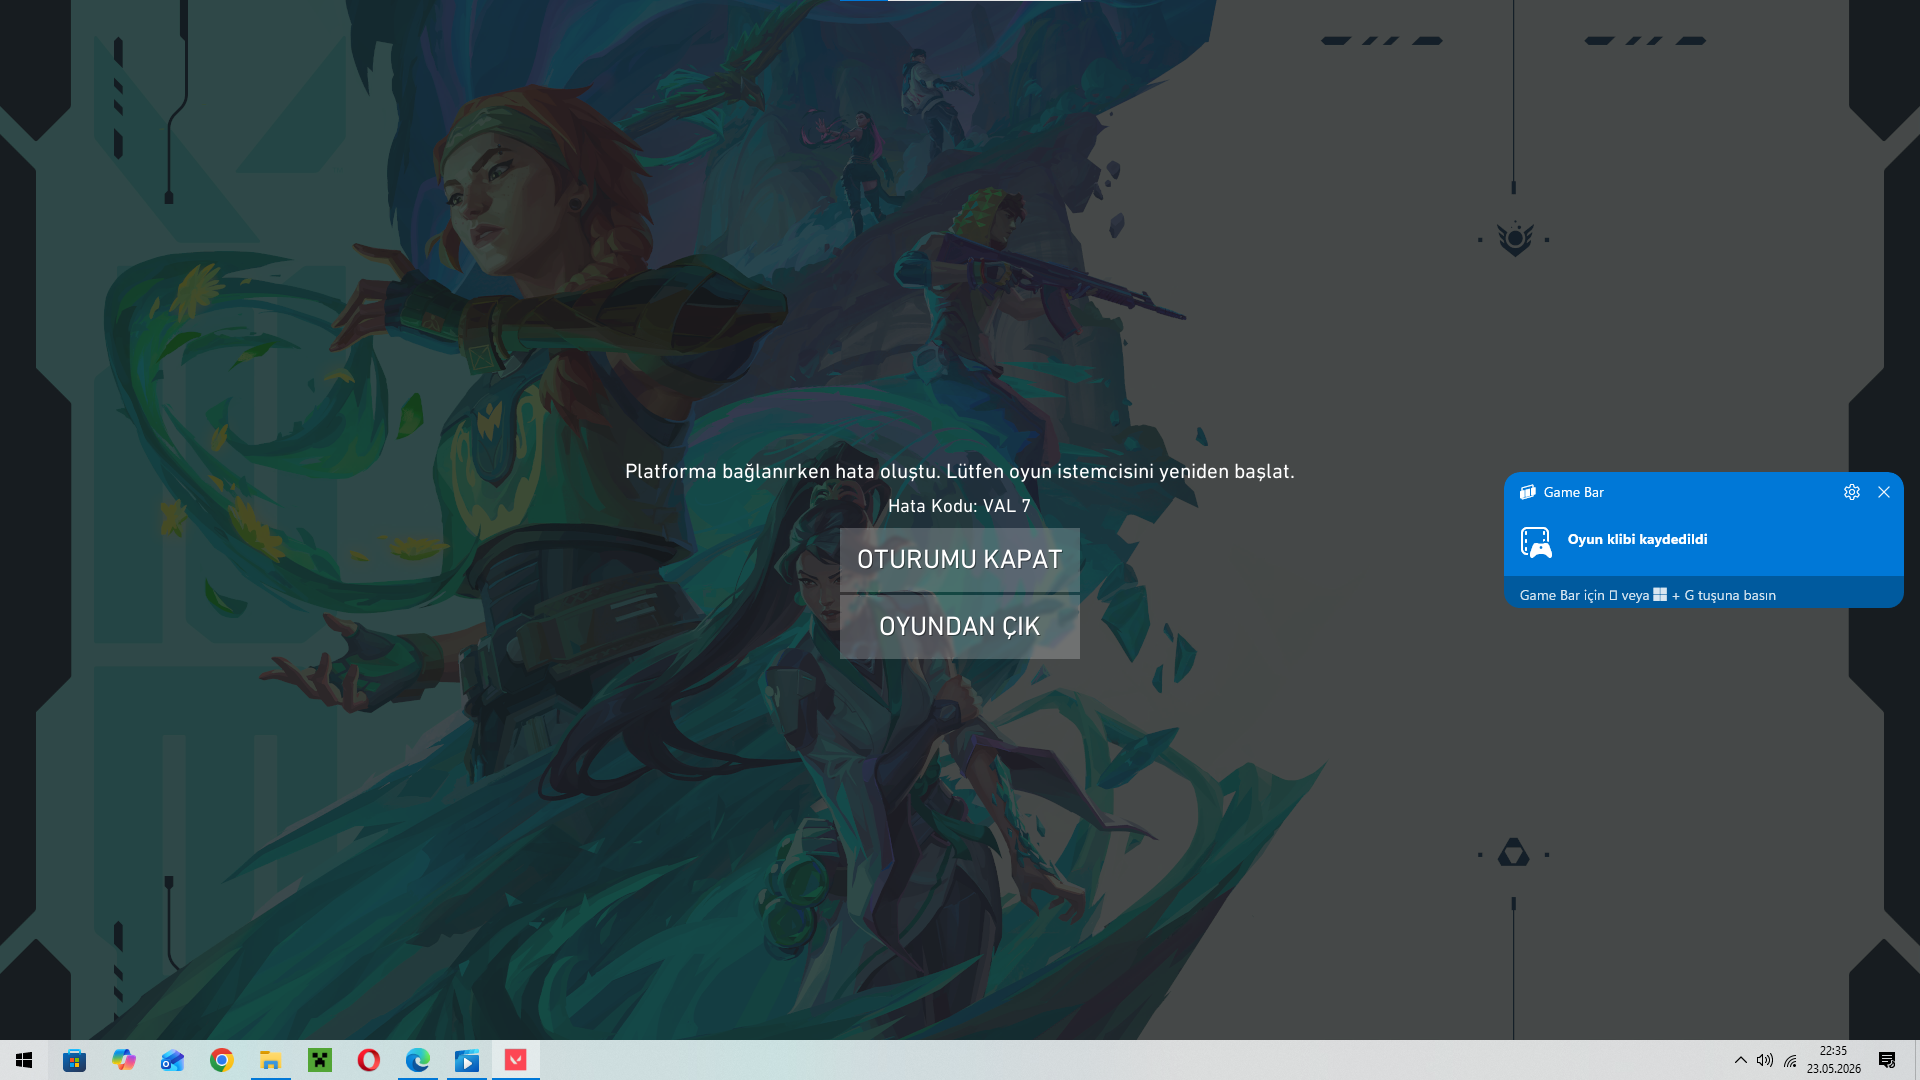Launch Google Chrome from the taskbar
The width and height of the screenshot is (1920, 1080).
(x=221, y=1060)
